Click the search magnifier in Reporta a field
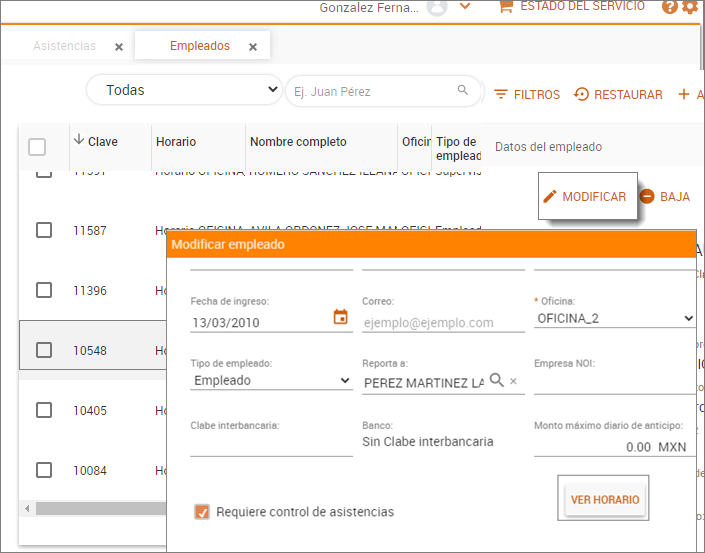705x553 pixels. [496, 381]
